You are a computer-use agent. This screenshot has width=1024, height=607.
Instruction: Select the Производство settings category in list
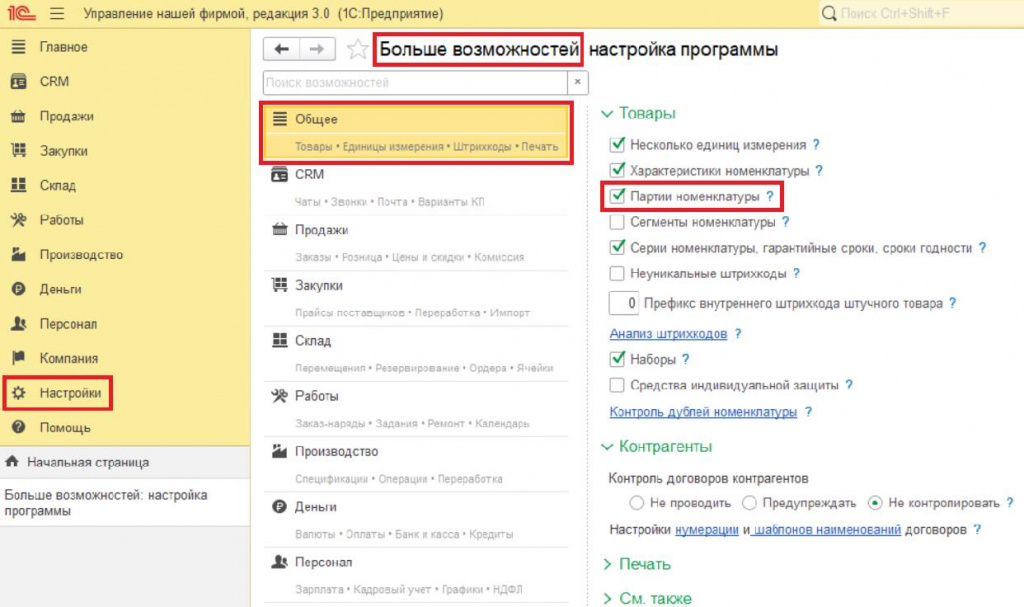click(416, 465)
